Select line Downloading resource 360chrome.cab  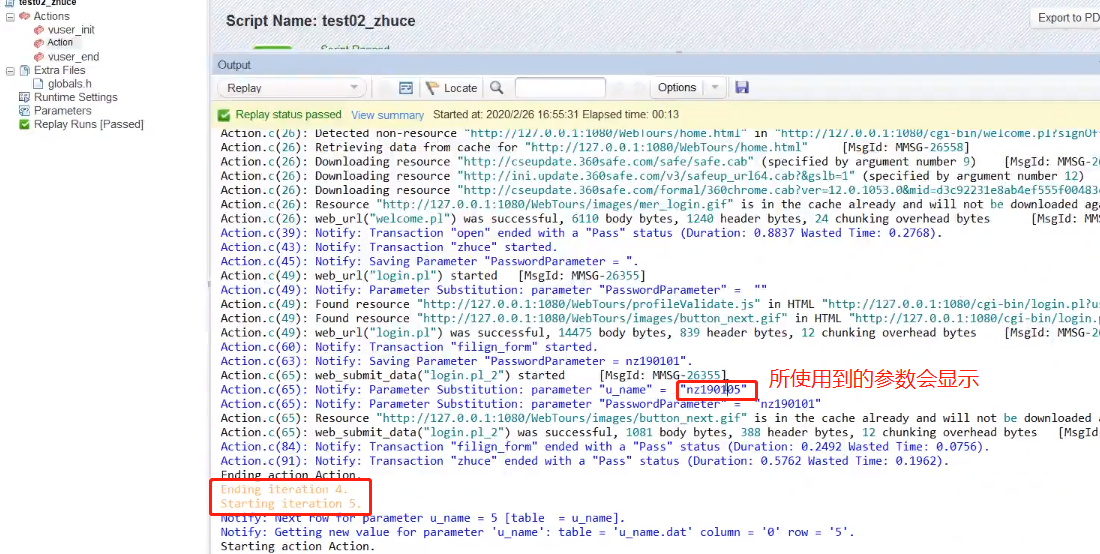point(660,190)
